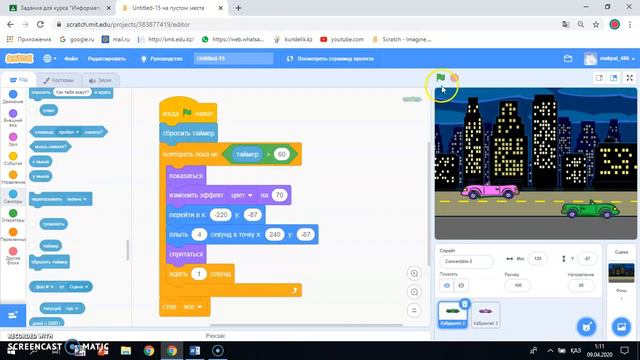The width and height of the screenshot is (640, 360).
Task: Toggle the громкость reporter checkbox
Action: click(33, 224)
